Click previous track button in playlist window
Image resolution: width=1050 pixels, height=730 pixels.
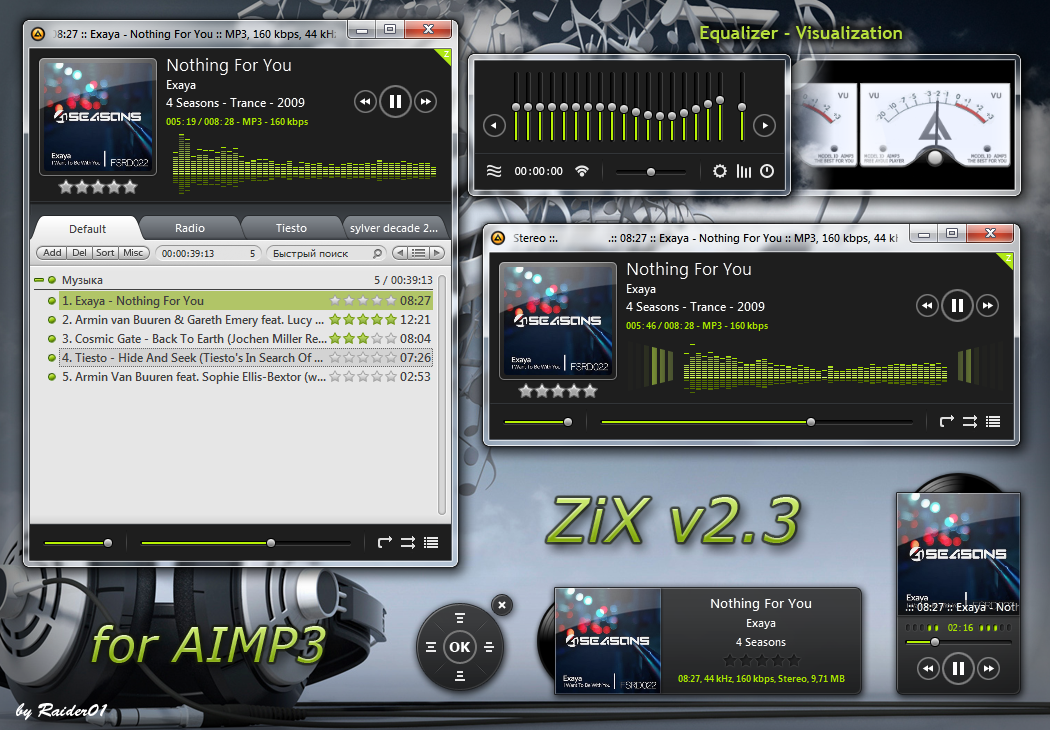coord(365,102)
